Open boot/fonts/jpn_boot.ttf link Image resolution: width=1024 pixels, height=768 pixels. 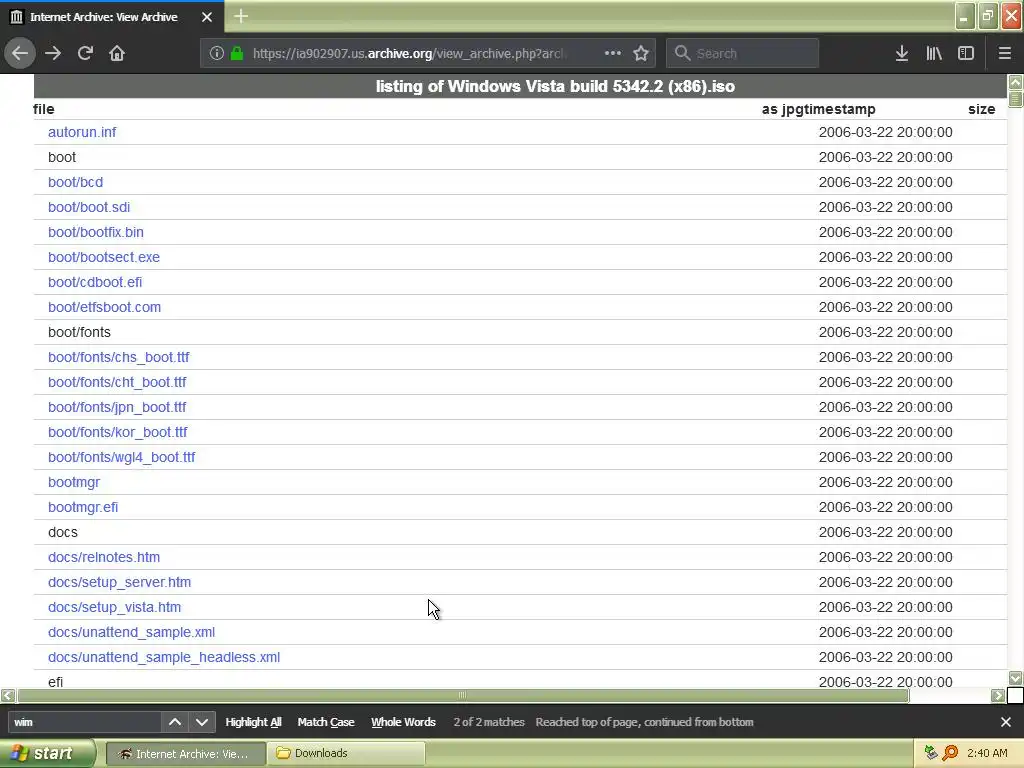[x=117, y=407]
